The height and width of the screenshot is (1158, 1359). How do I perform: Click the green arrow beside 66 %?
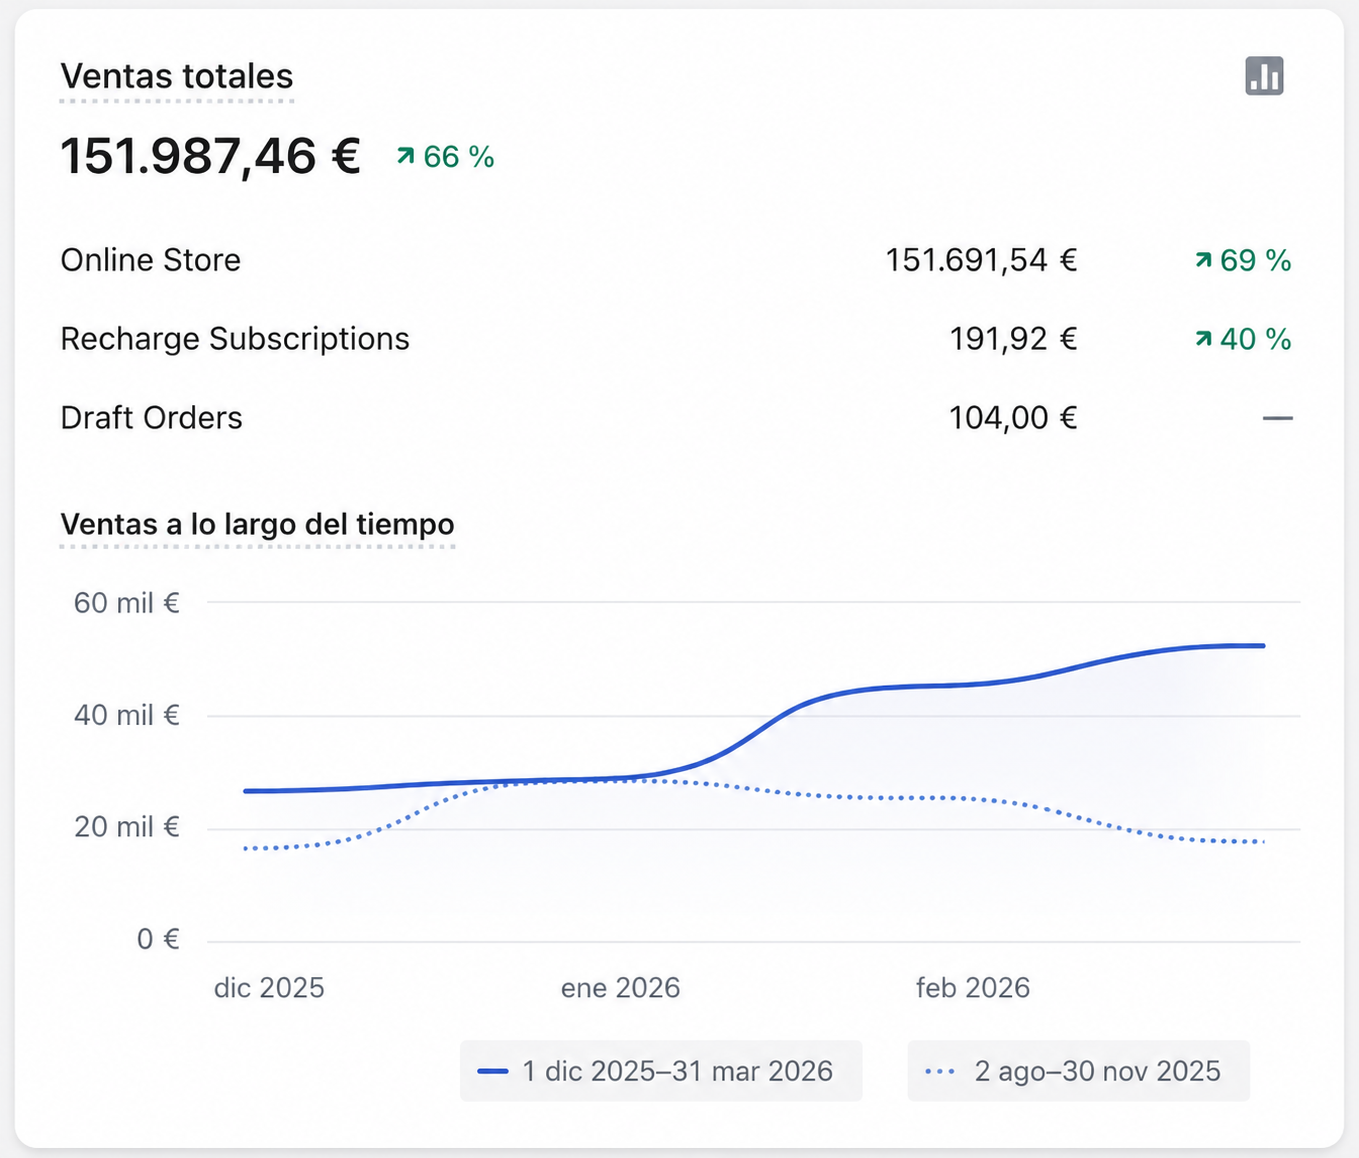pyautogui.click(x=405, y=156)
